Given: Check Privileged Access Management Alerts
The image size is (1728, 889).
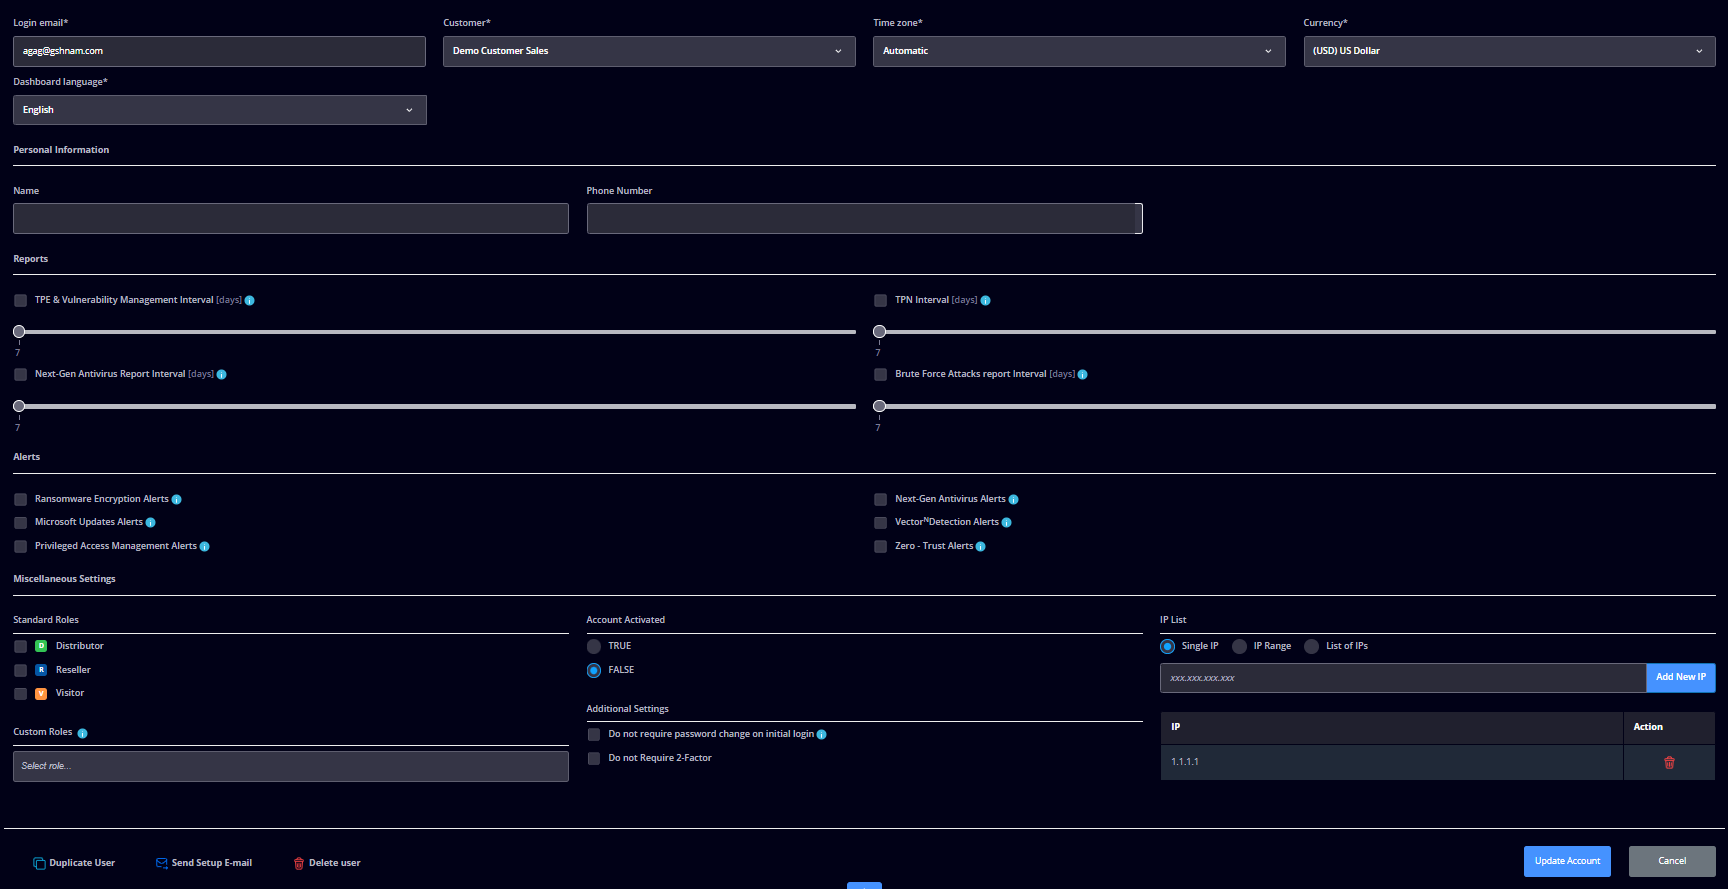Looking at the screenshot, I should pos(20,546).
